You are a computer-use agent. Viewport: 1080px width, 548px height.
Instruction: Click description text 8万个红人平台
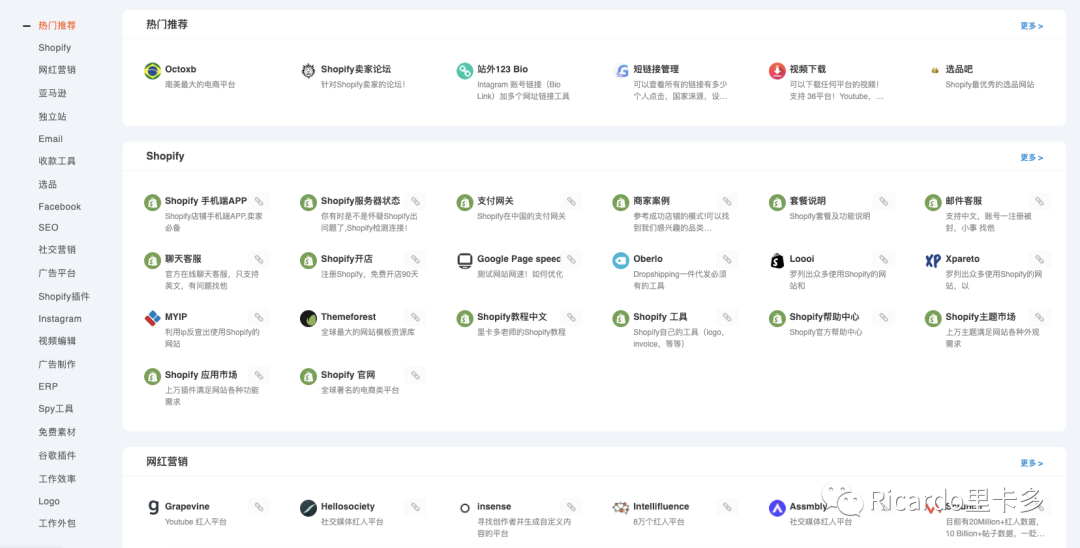point(659,522)
